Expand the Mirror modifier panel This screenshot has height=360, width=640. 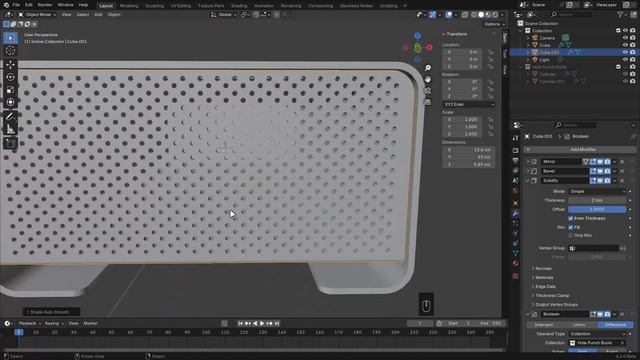tap(527, 162)
